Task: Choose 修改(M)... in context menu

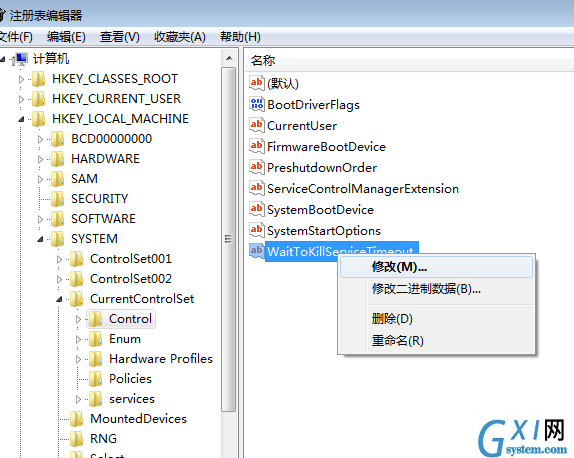Action: (436, 267)
